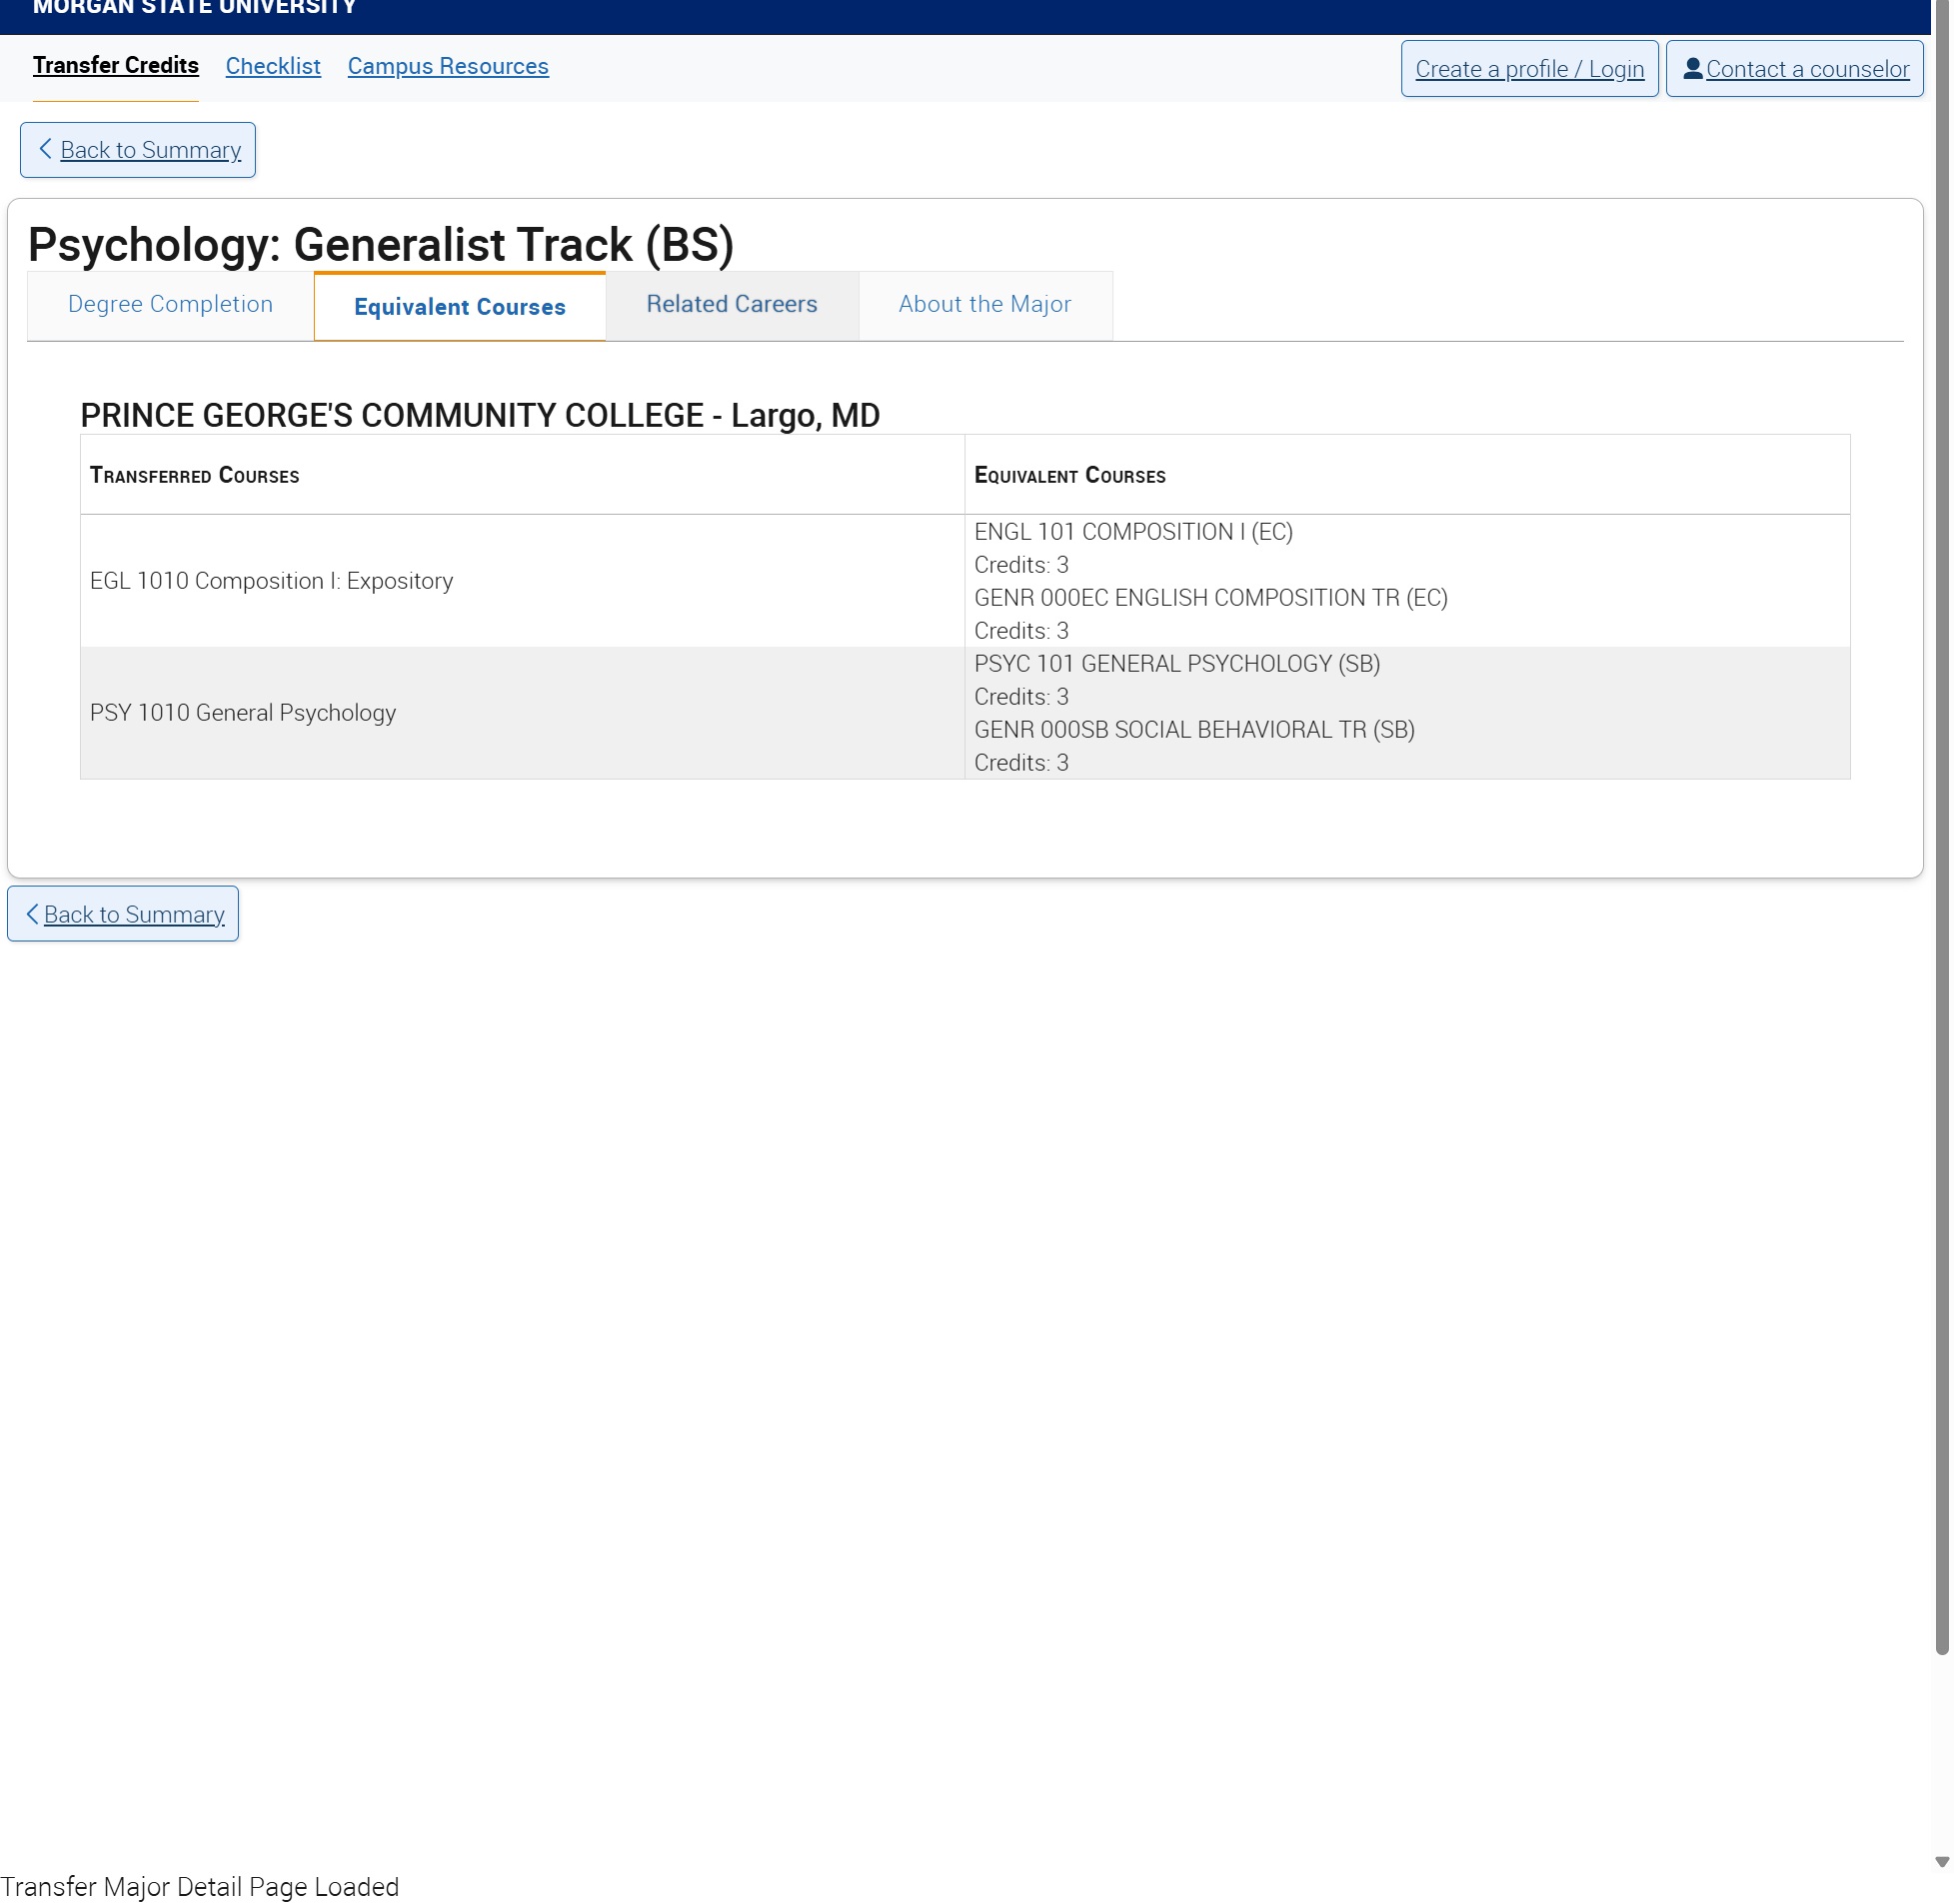Open the Transfer Credits nav item

click(116, 65)
